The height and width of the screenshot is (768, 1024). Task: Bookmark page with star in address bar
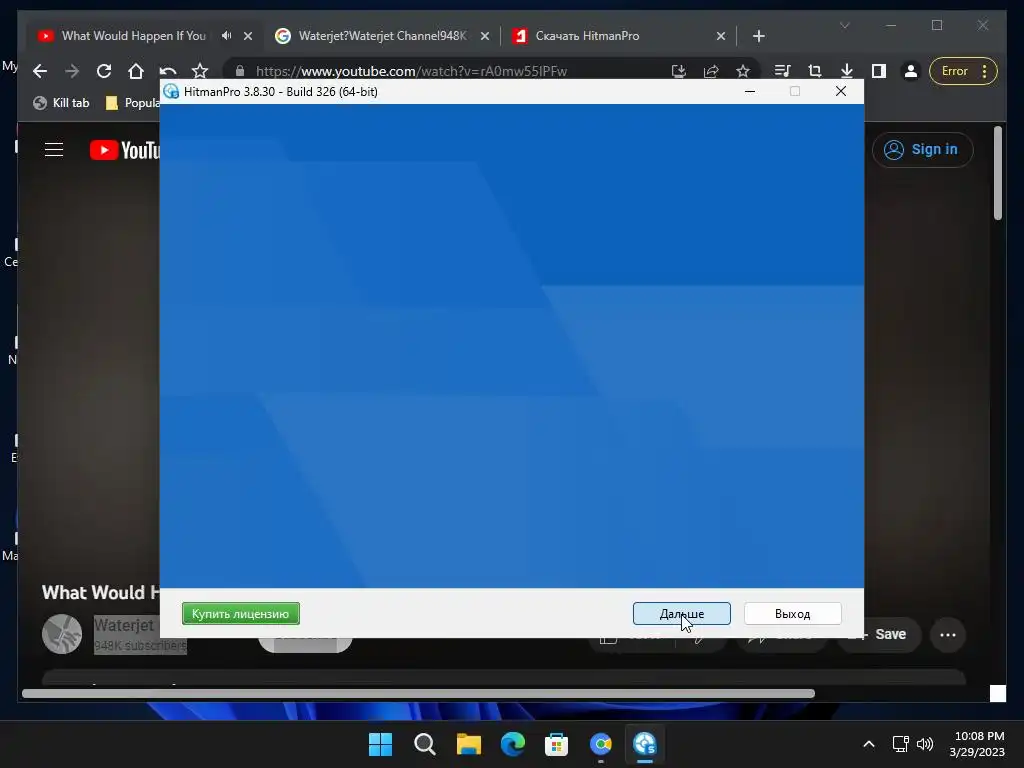pyautogui.click(x=743, y=71)
